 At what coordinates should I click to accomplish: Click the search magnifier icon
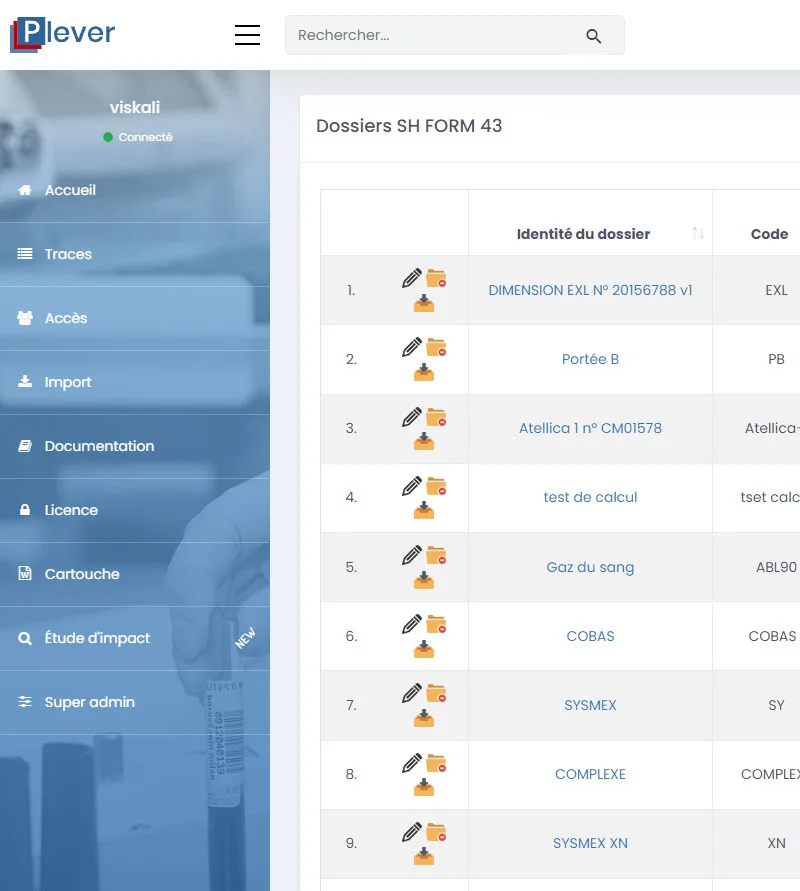click(593, 36)
